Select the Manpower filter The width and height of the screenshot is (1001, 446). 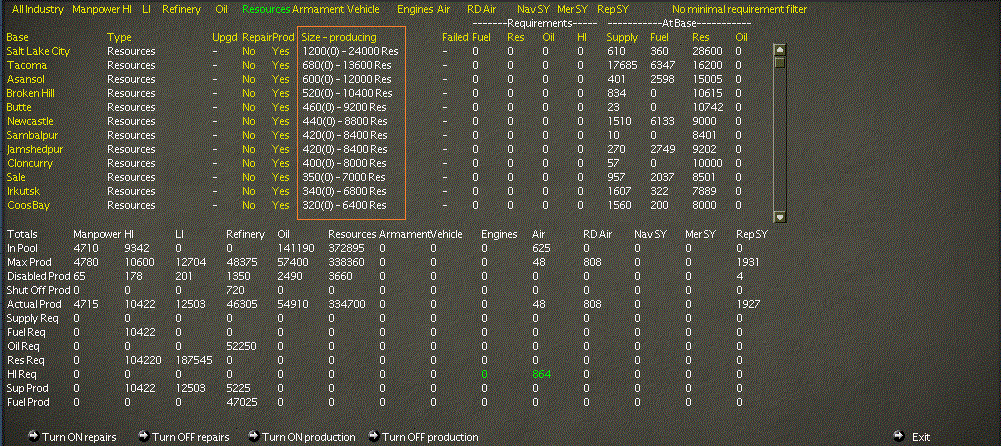tap(98, 10)
